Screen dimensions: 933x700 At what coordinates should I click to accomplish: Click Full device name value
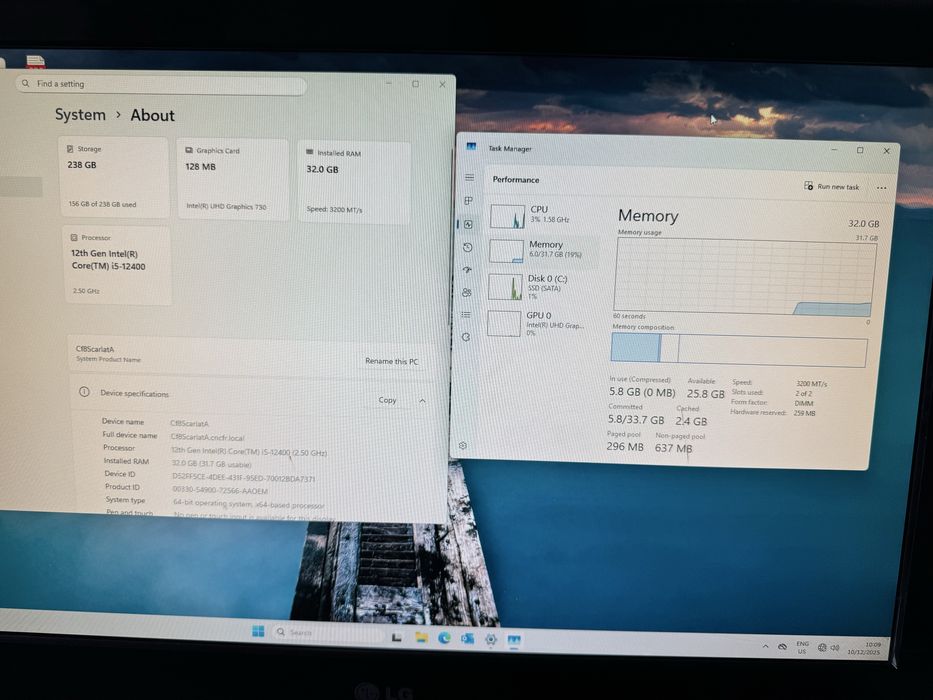click(207, 437)
